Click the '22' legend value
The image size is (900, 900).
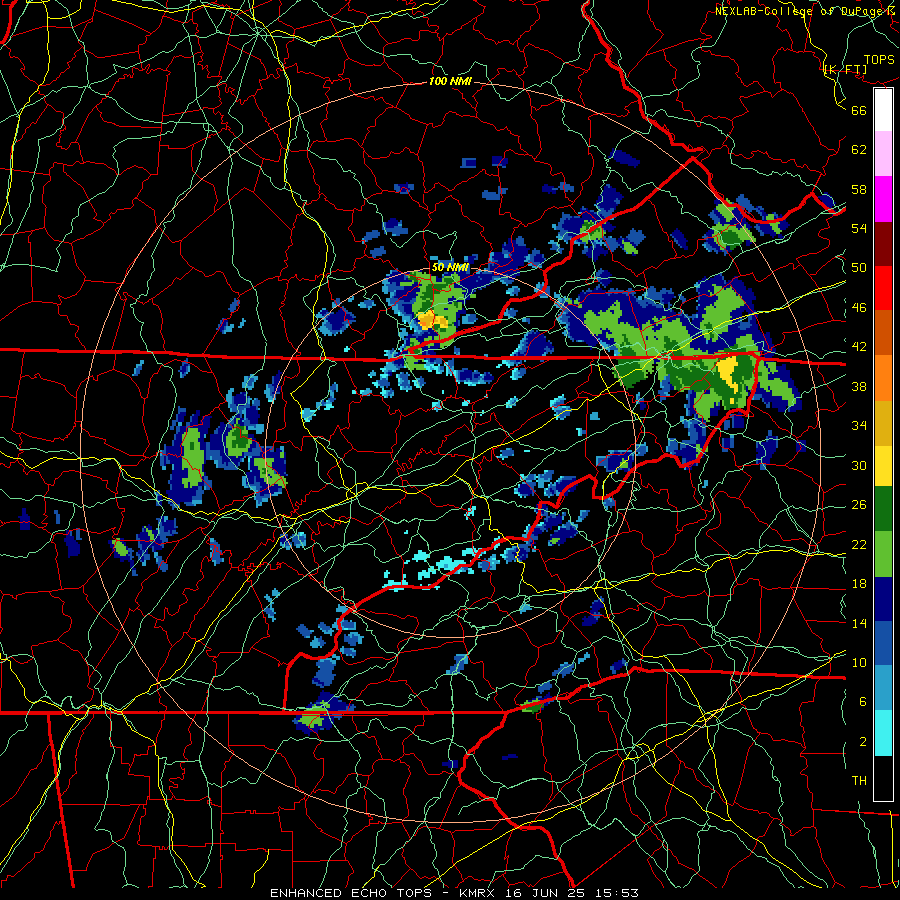point(859,545)
